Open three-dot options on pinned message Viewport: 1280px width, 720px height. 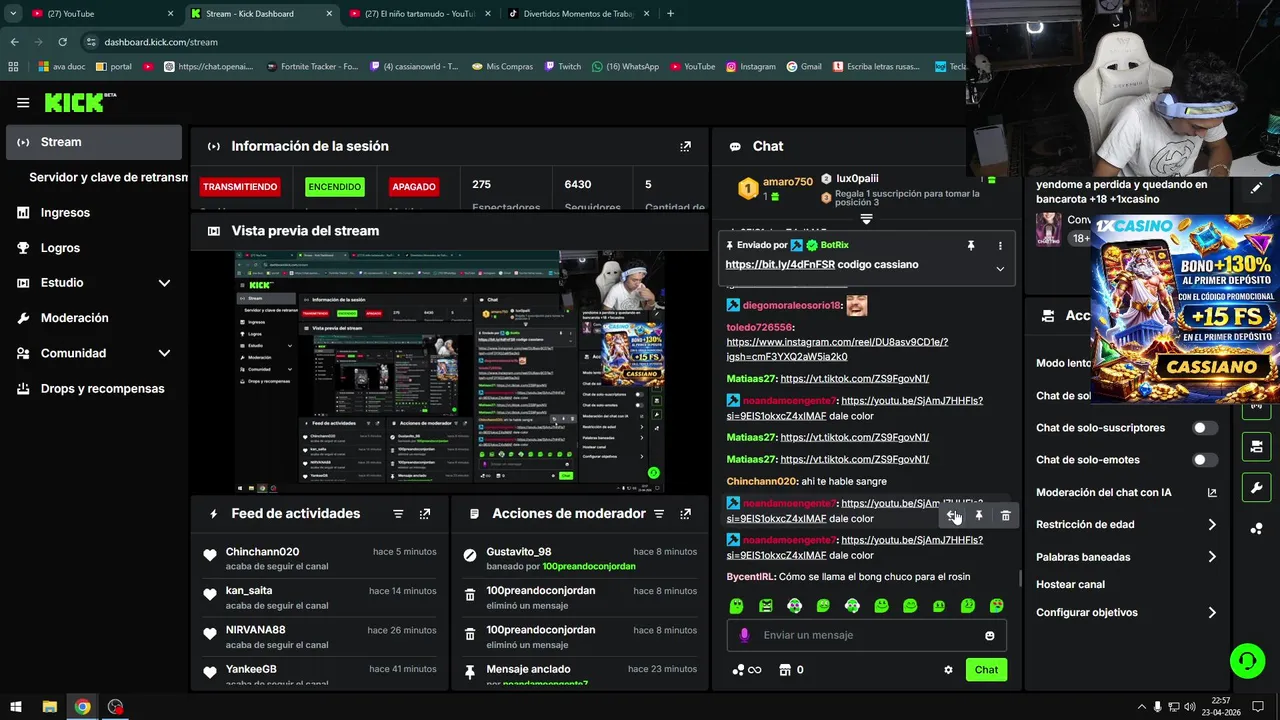point(1000,245)
